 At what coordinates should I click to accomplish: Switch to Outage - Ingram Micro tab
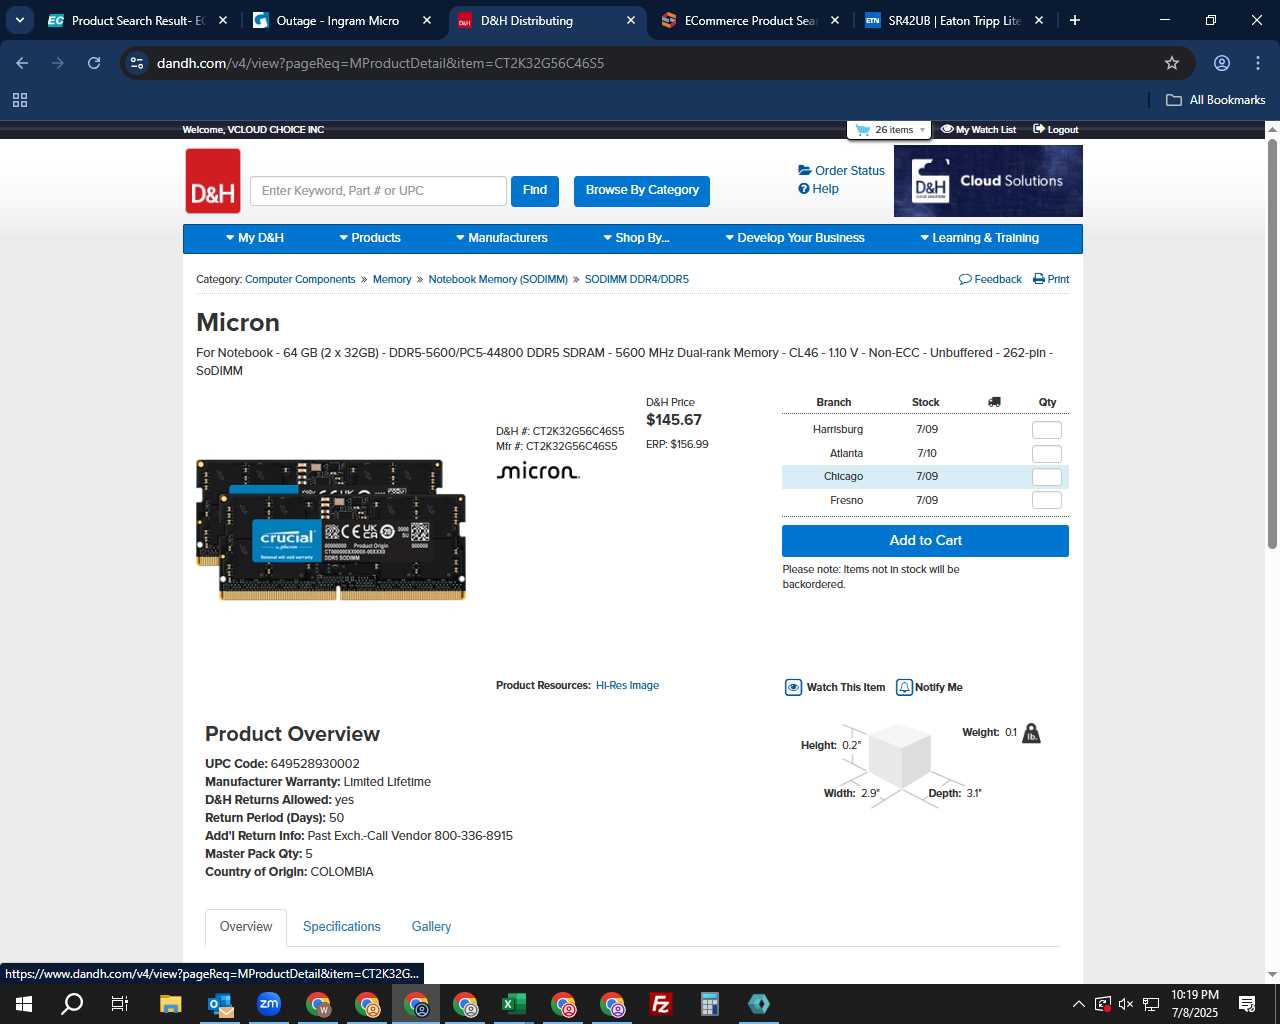tap(343, 20)
